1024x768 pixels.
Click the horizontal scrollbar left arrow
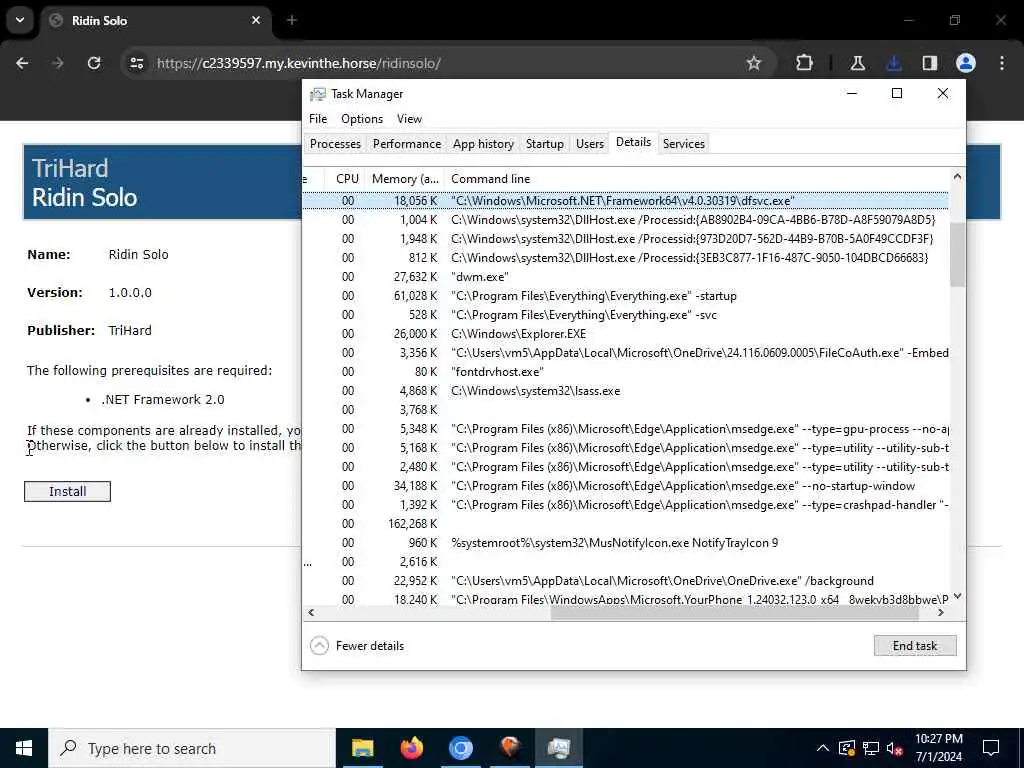pos(311,613)
